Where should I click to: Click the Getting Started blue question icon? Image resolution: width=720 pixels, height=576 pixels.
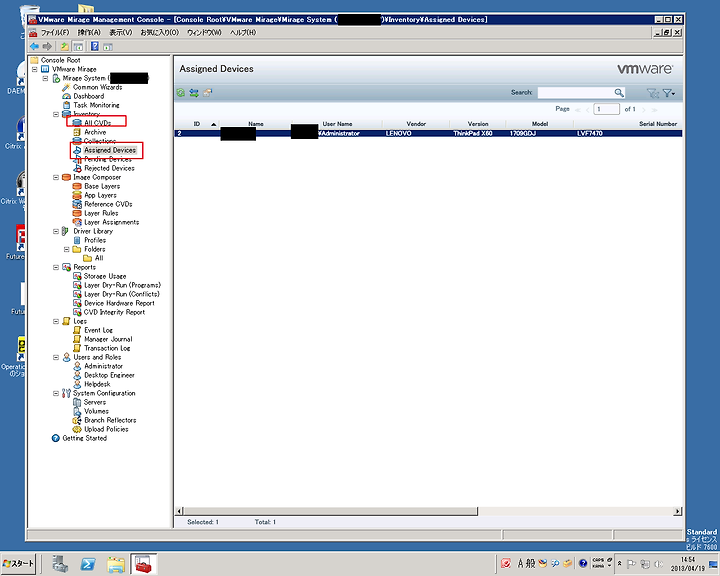[56, 438]
